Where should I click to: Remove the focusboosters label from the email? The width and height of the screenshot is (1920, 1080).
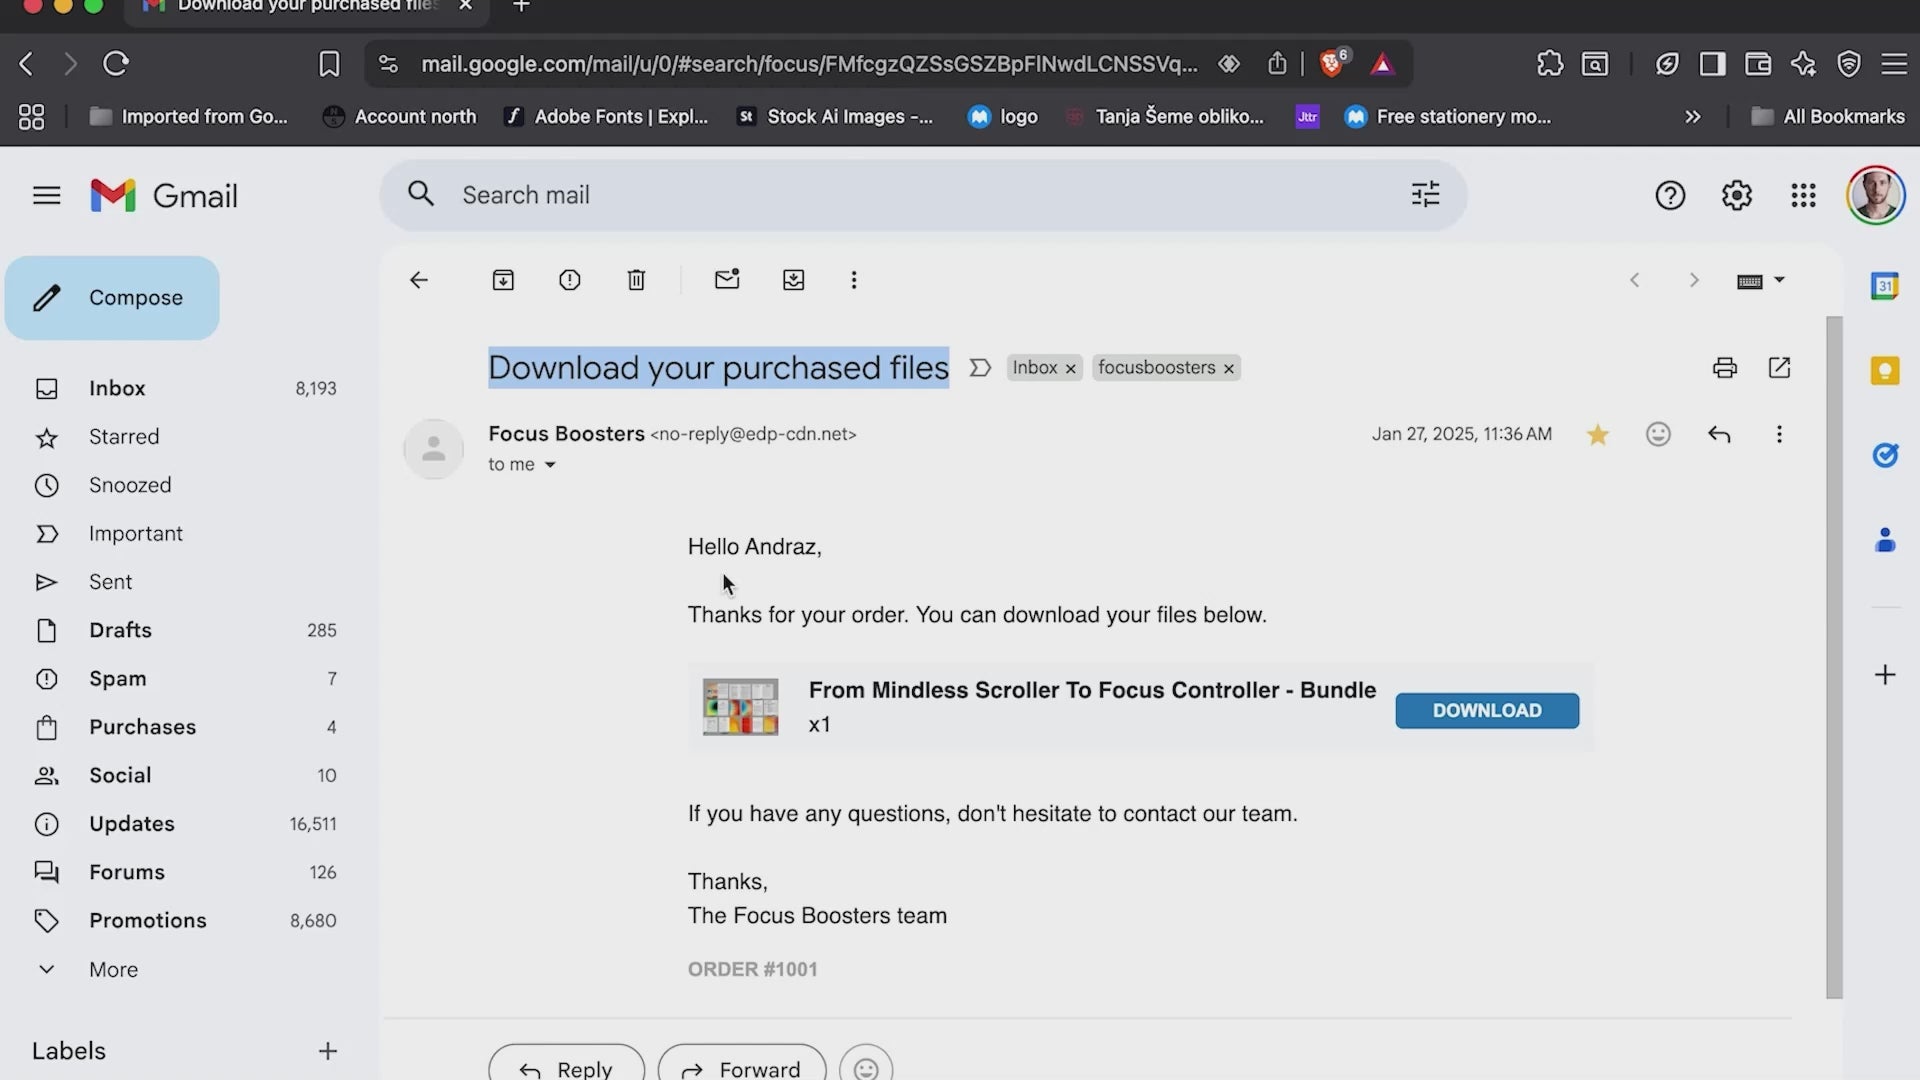coord(1229,369)
